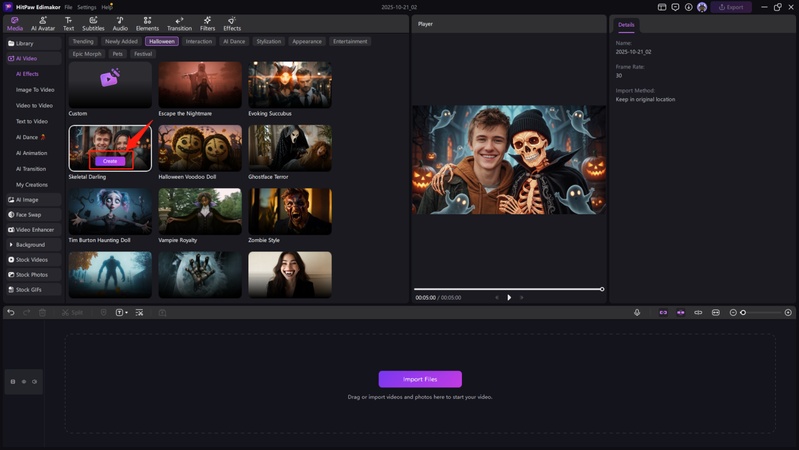Open the Settings menu

click(87, 7)
